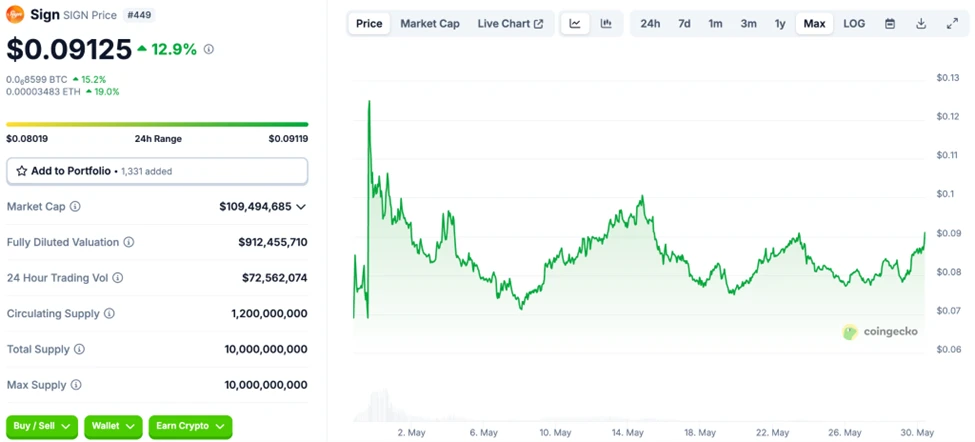Click Add to Portfolio button
This screenshot has height=442, width=975.
pos(157,171)
